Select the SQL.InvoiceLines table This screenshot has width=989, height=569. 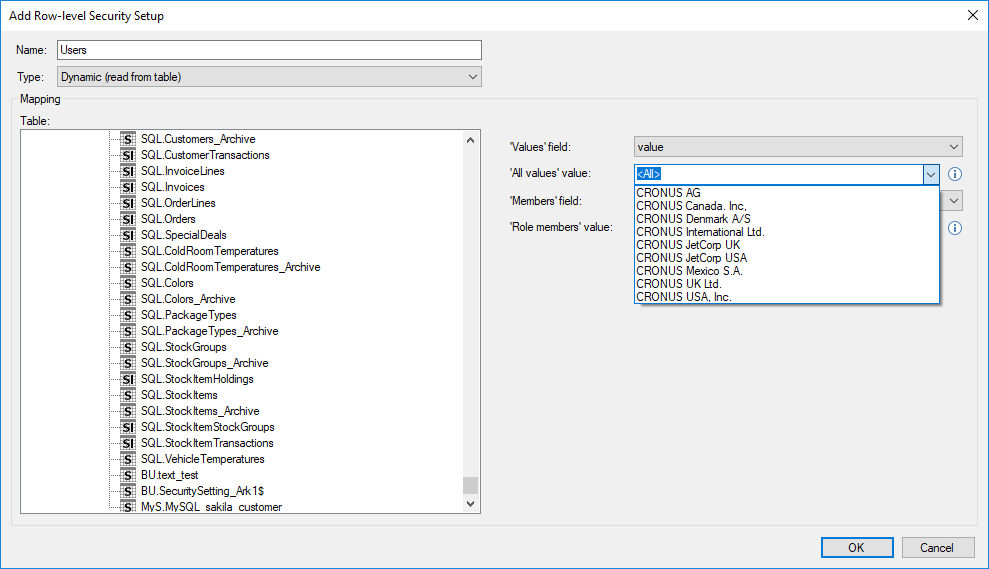(x=182, y=171)
